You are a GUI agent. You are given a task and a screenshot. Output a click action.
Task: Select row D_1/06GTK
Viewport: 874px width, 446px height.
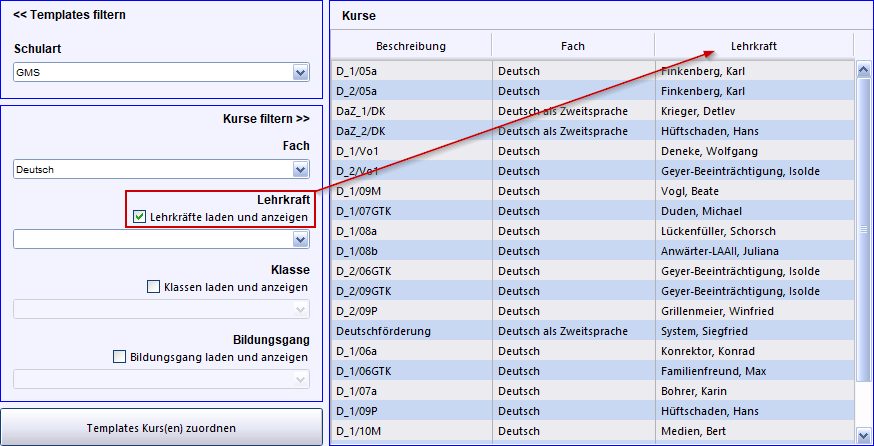pyautogui.click(x=593, y=371)
